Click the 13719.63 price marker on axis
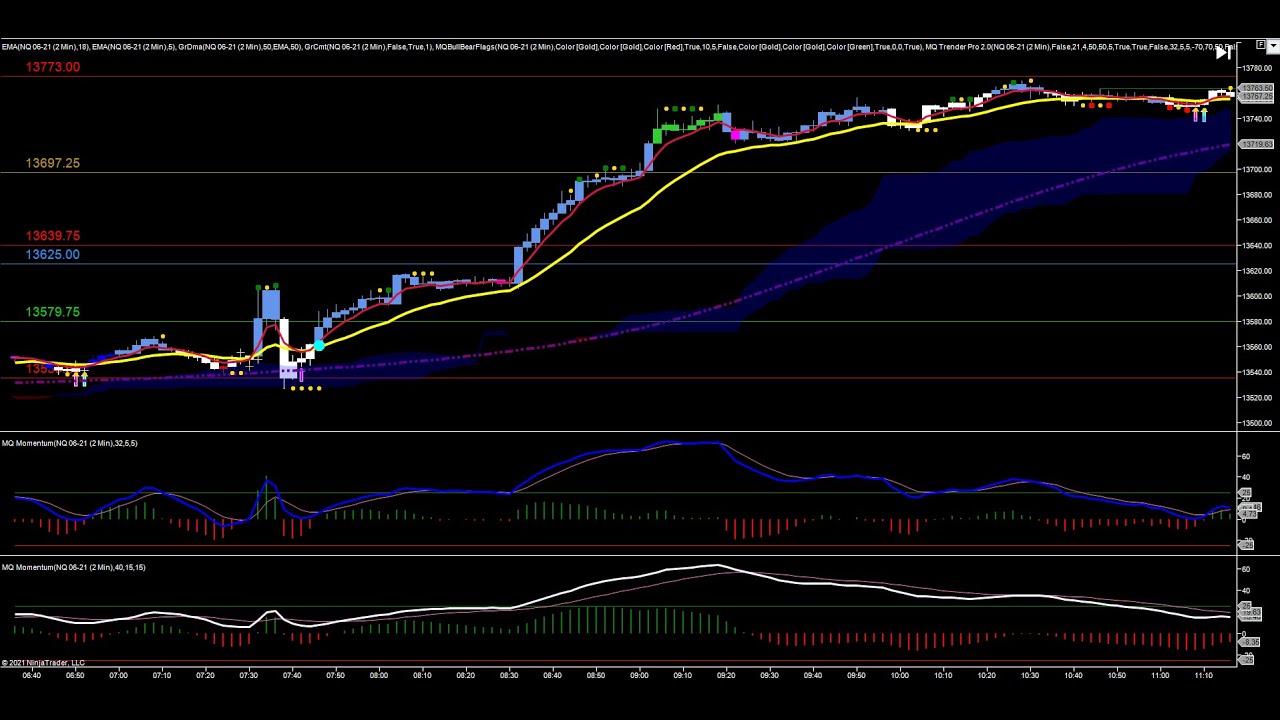The width and height of the screenshot is (1280, 720). 1256,145
